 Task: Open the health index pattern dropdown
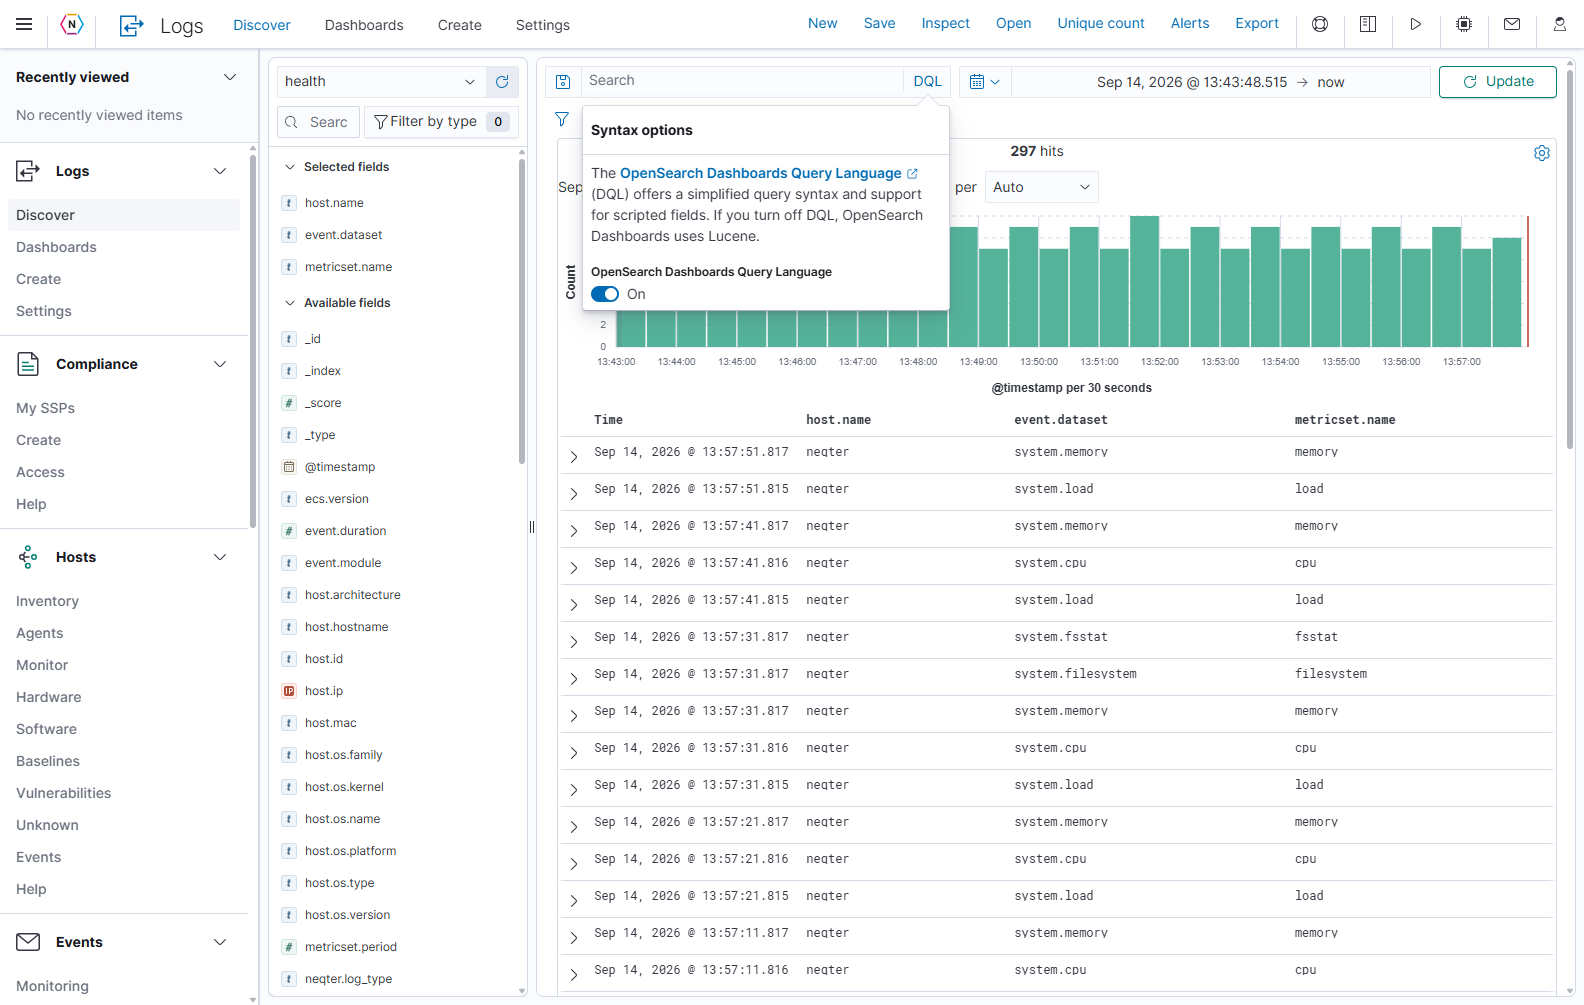(381, 82)
